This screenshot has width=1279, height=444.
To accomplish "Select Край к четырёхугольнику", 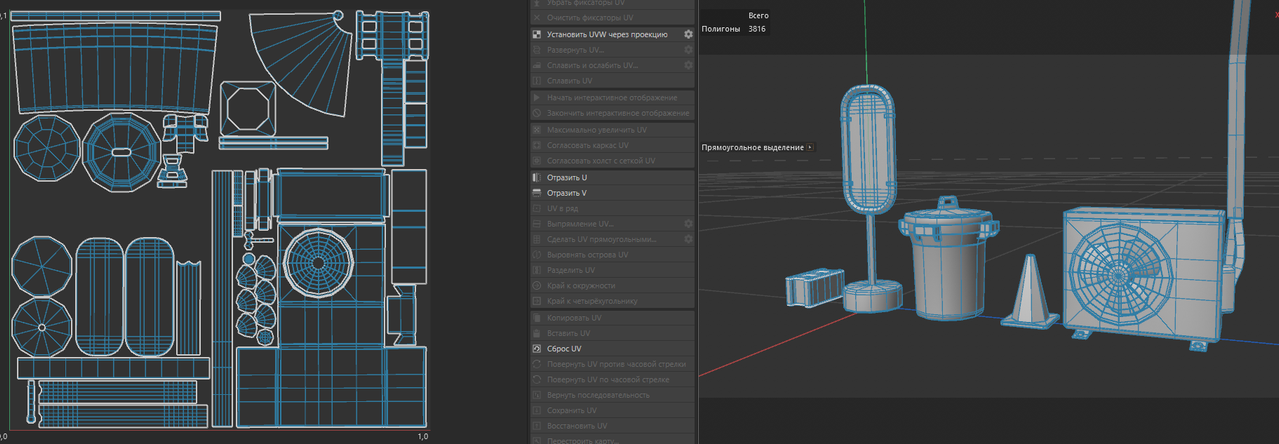I will [x=612, y=300].
